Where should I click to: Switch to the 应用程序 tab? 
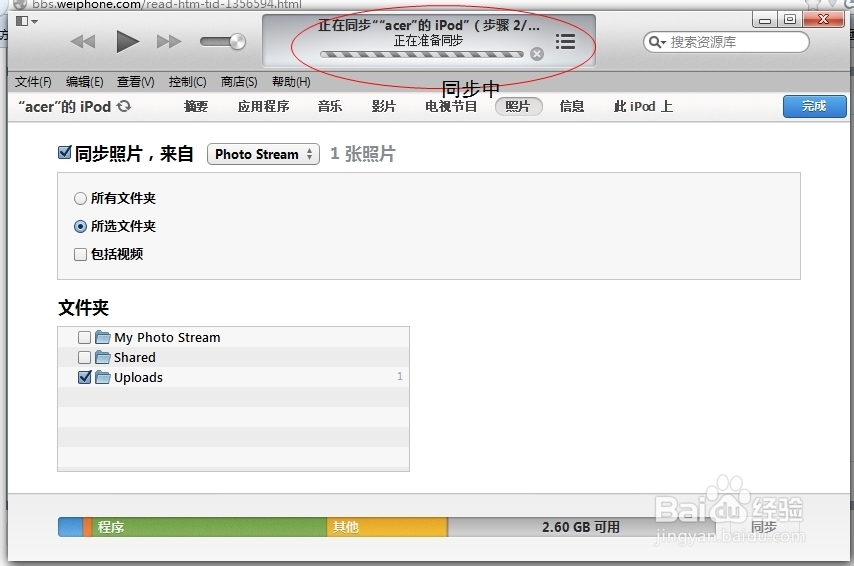point(264,106)
